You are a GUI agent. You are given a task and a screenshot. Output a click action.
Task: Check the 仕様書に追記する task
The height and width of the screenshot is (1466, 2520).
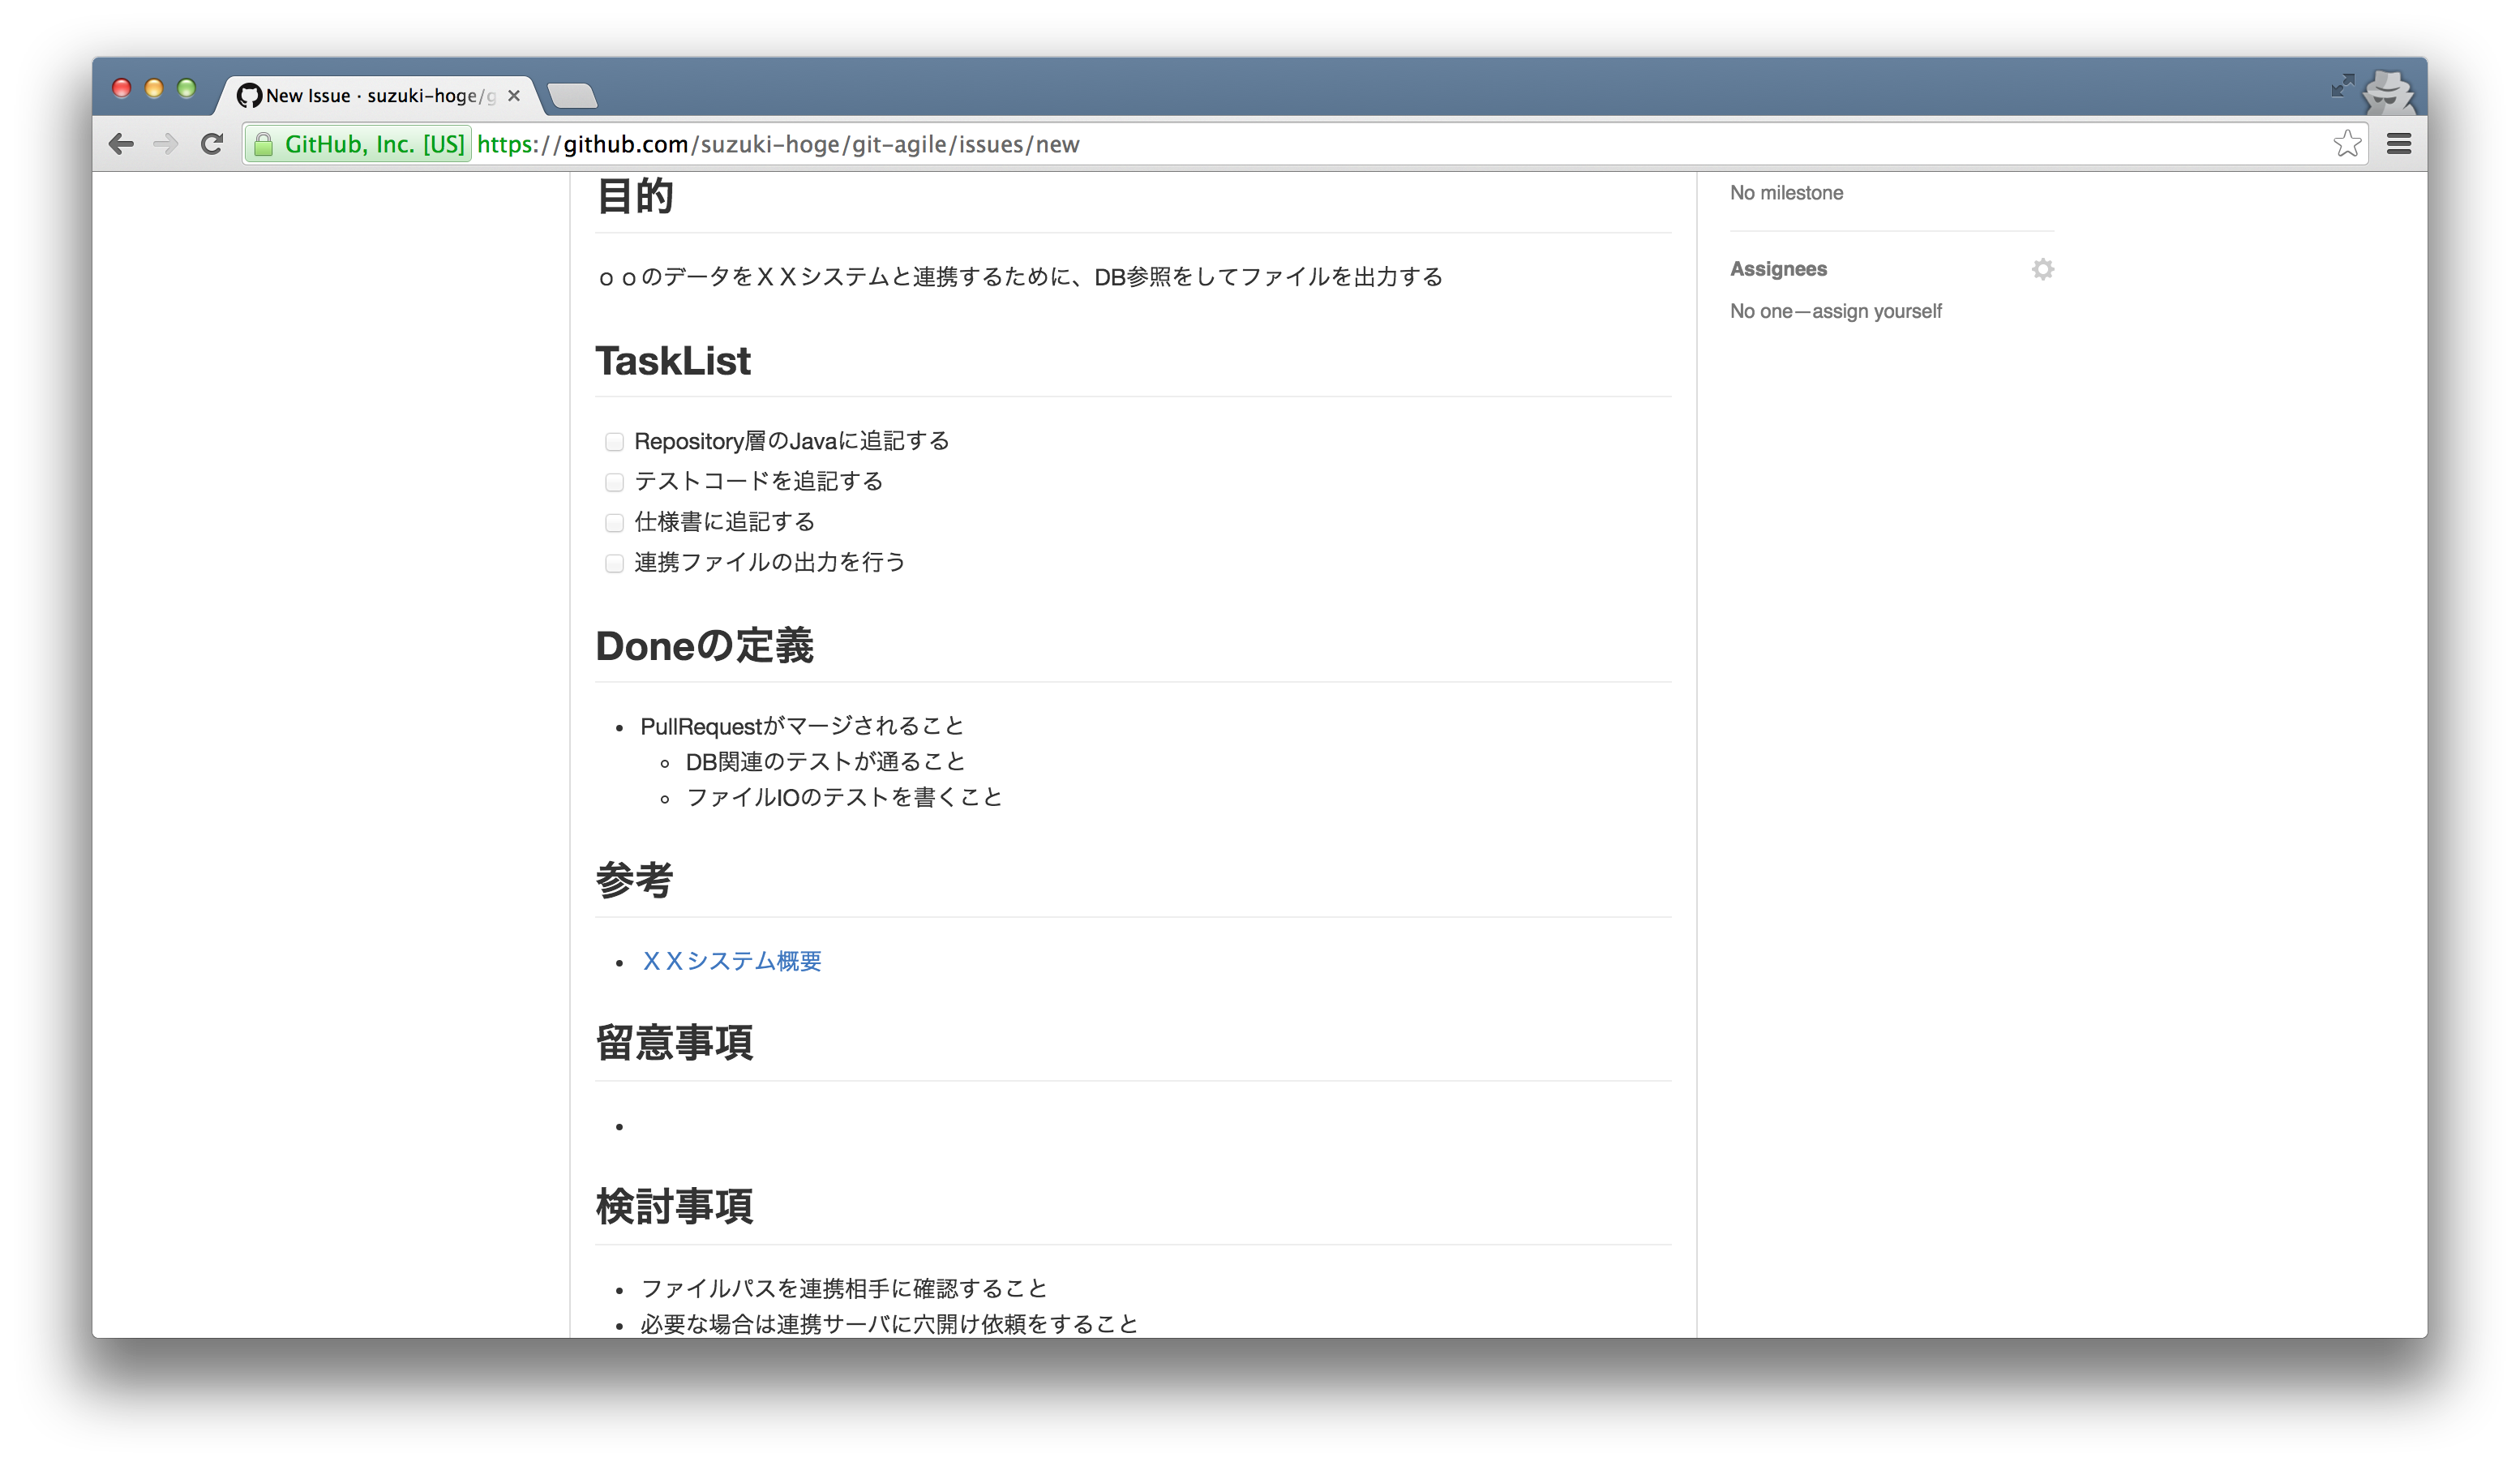pyautogui.click(x=614, y=522)
